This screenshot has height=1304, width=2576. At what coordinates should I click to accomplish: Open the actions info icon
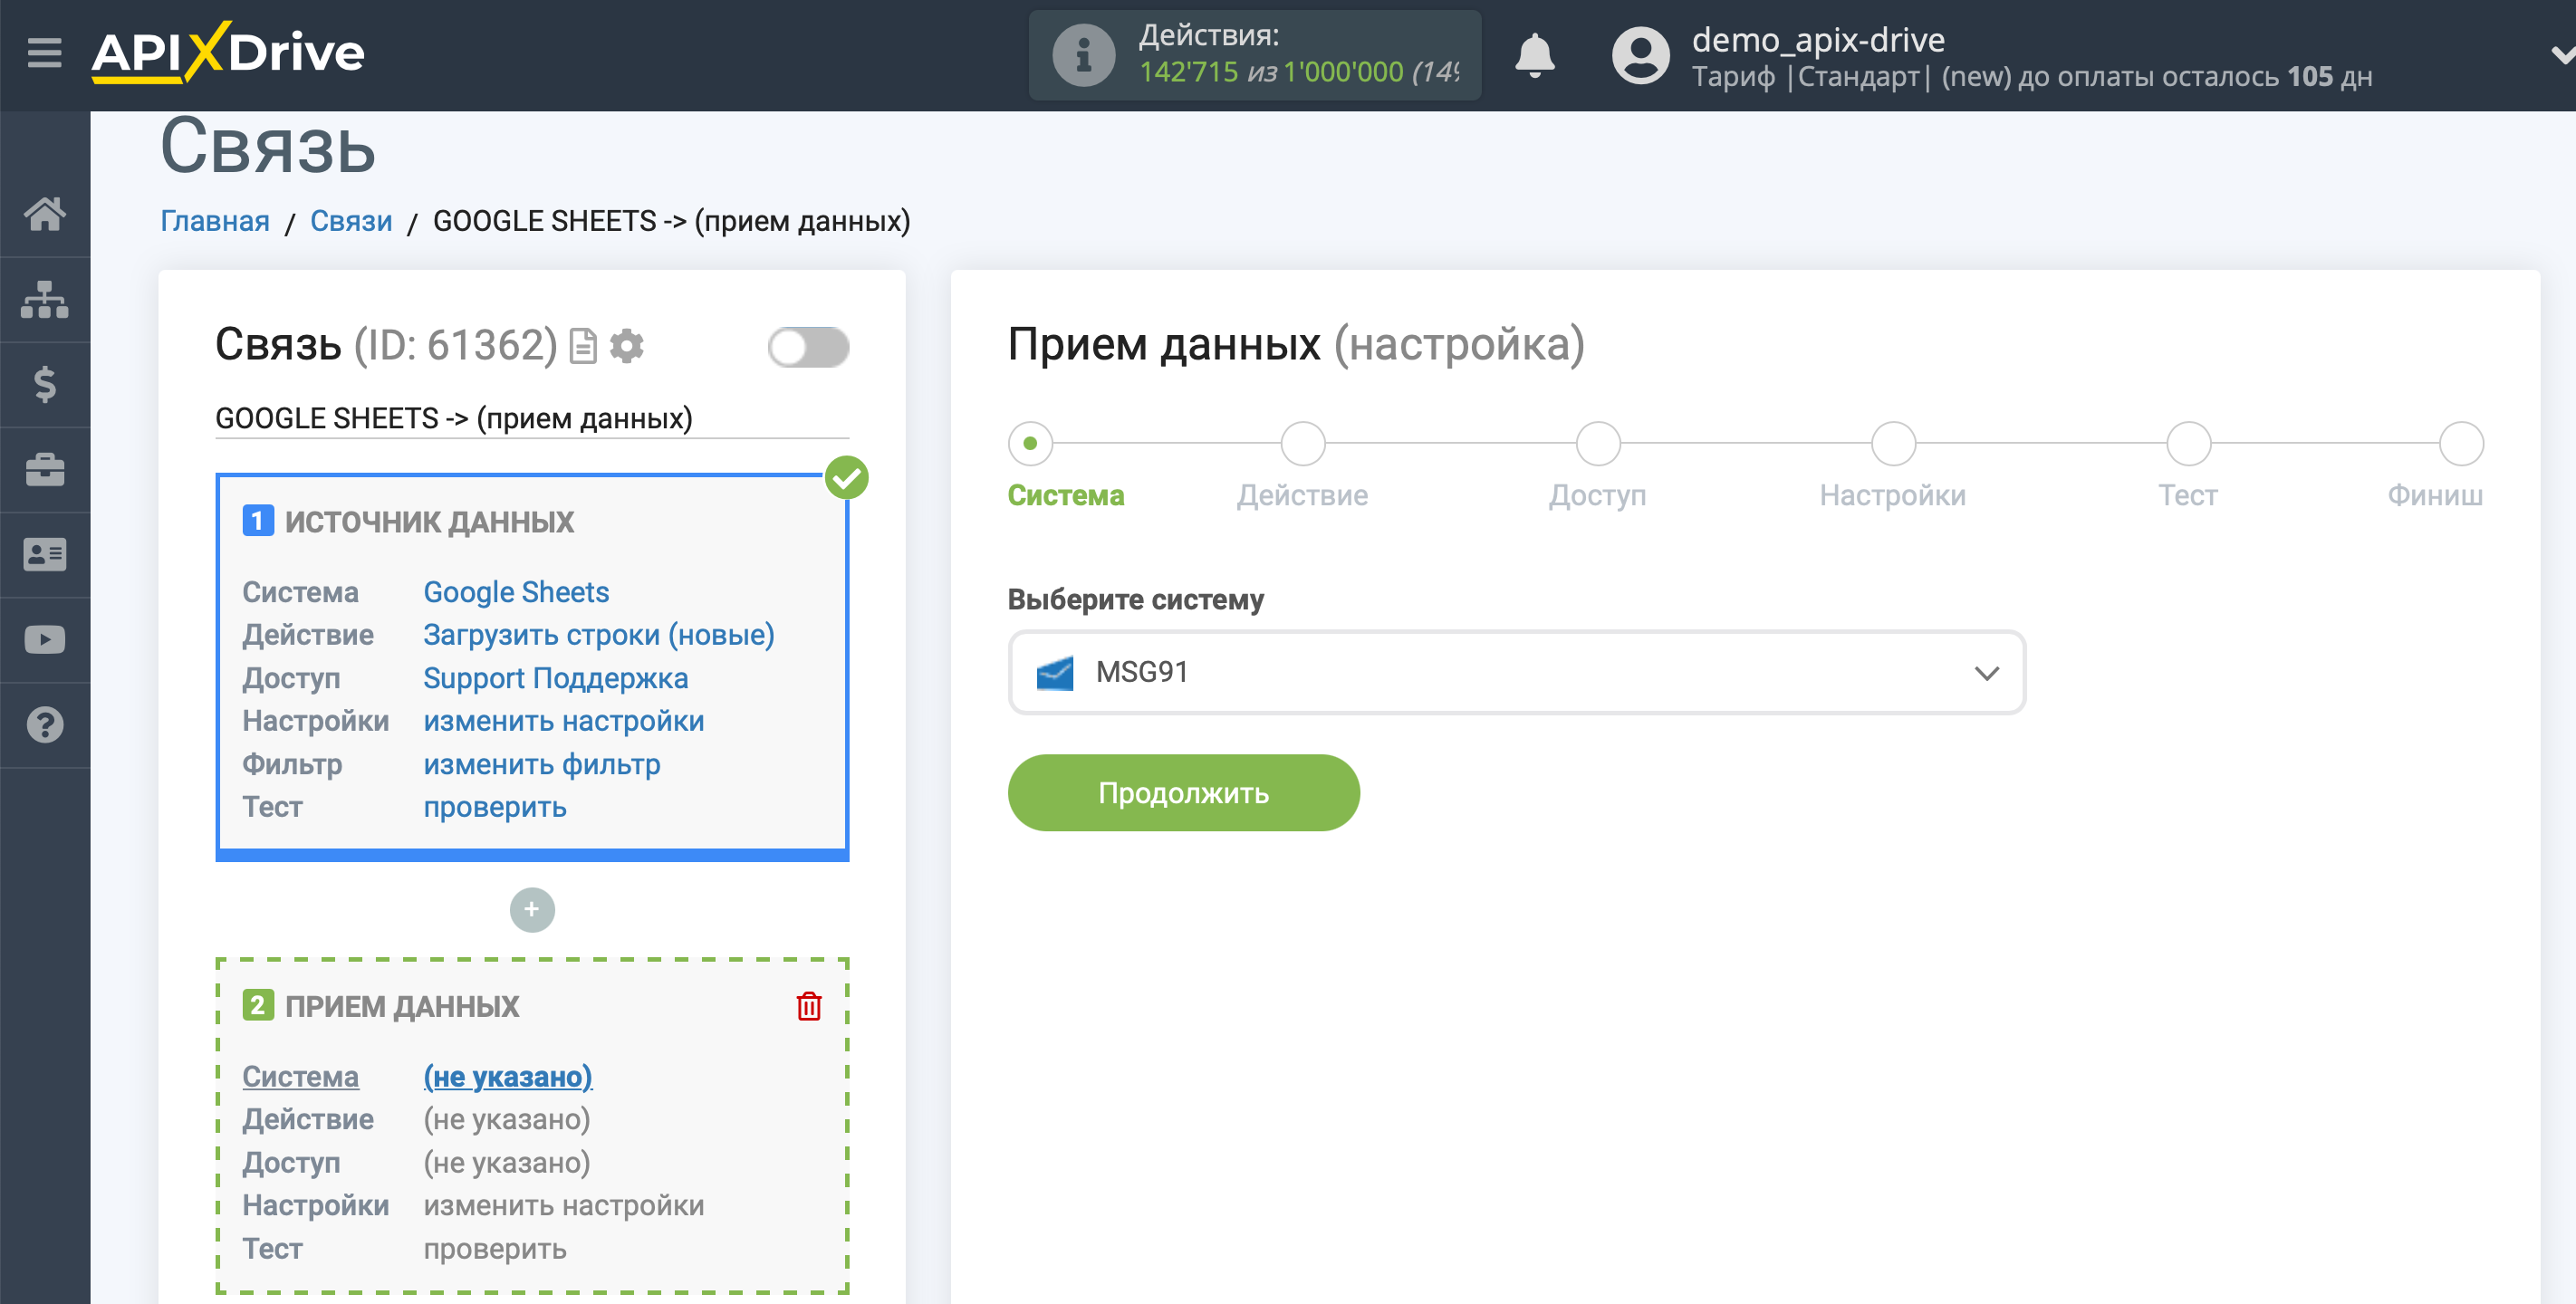pos(1083,55)
